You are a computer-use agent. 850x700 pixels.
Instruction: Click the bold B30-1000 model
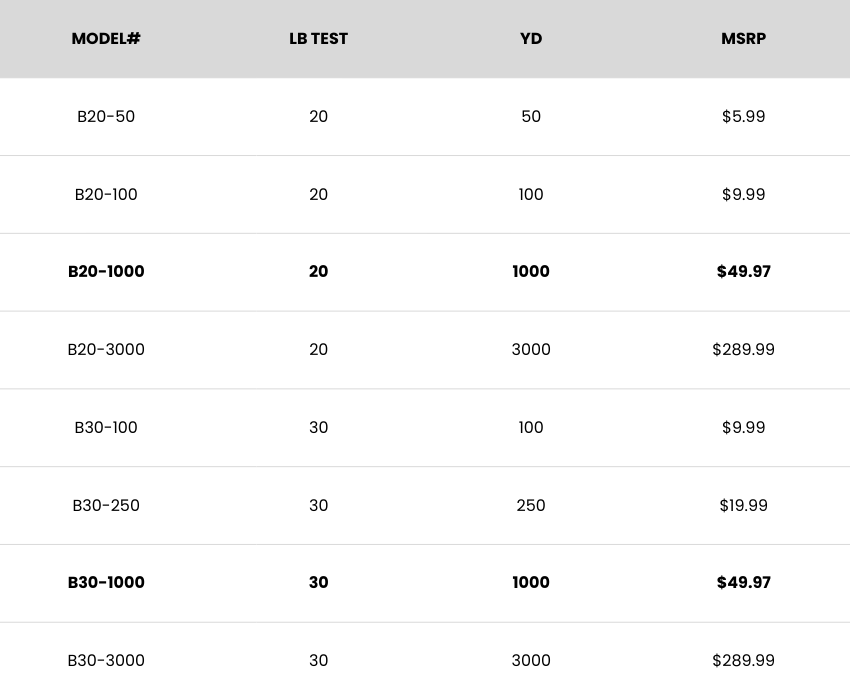(106, 583)
